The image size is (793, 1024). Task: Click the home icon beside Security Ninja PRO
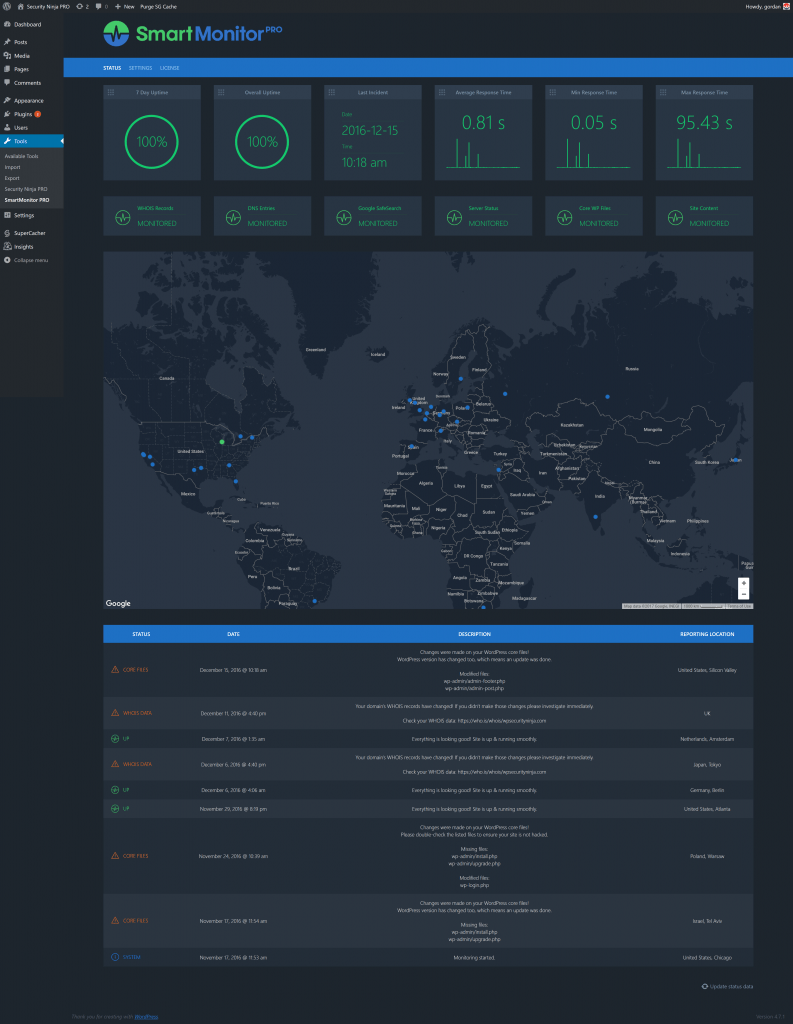20,7
